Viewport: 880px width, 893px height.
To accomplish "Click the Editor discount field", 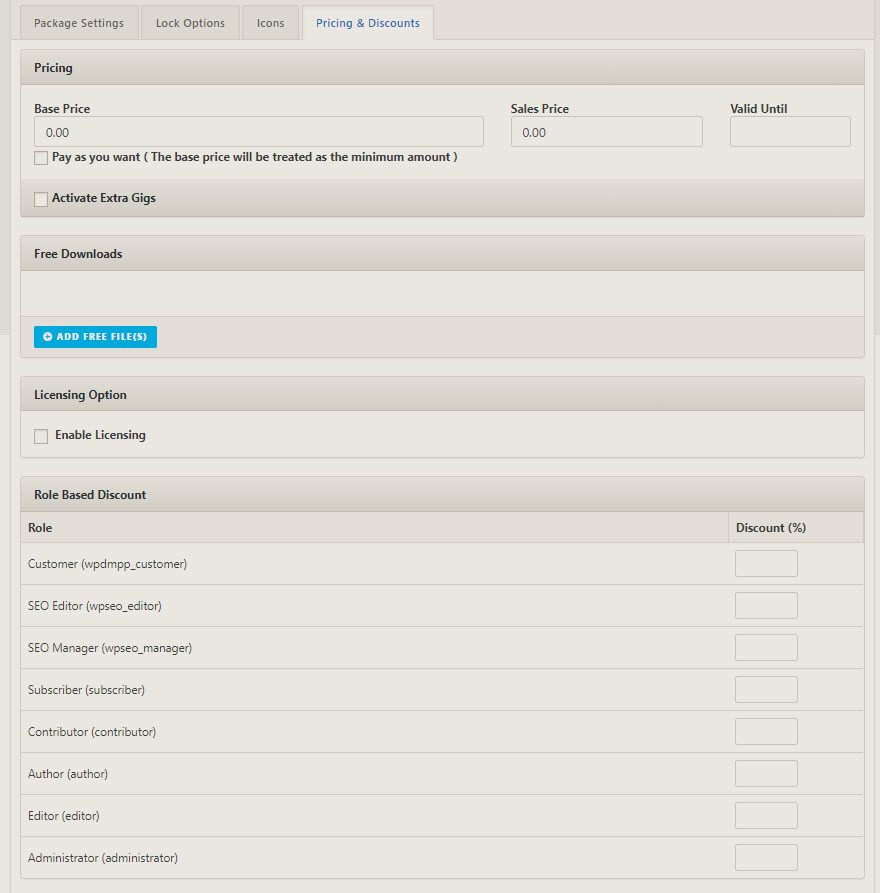I will [x=765, y=815].
